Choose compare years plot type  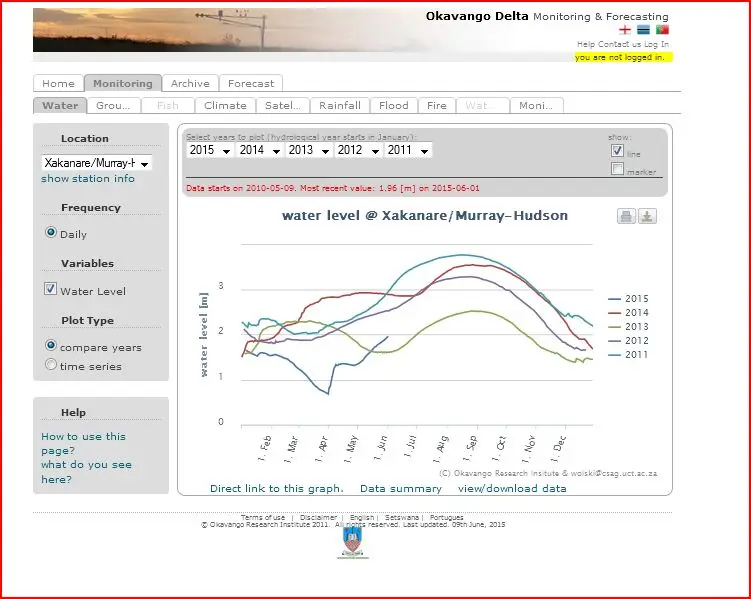click(x=51, y=345)
